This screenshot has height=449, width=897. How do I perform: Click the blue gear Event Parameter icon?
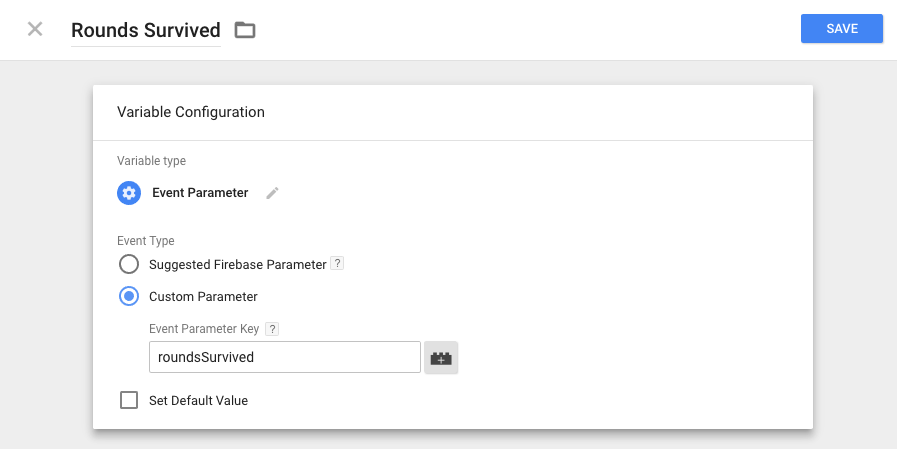click(129, 193)
